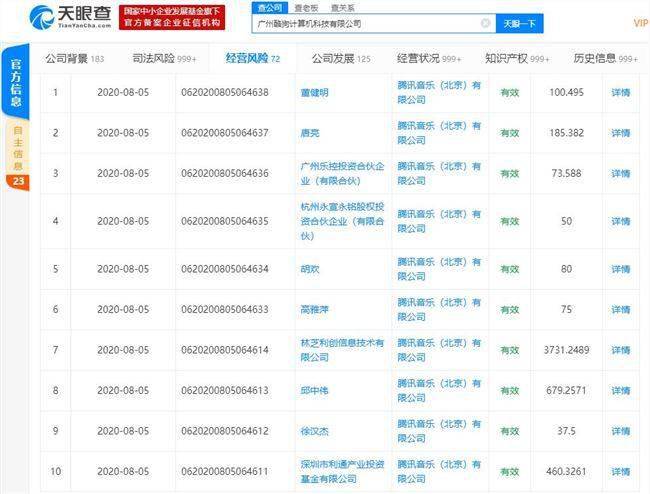Image resolution: width=650 pixels, height=494 pixels.
Task: Click the red government fund banner
Action: click(172, 17)
